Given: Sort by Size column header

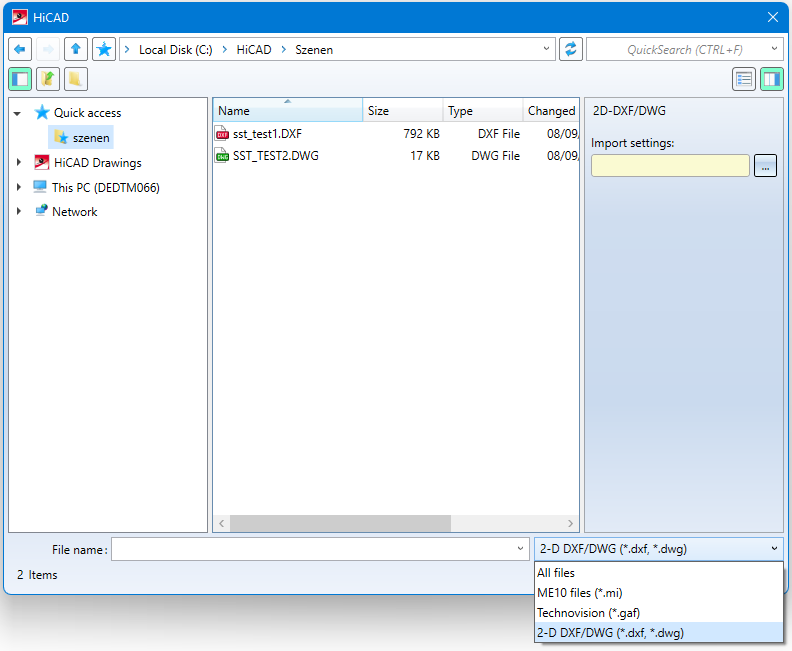Looking at the screenshot, I should tap(403, 110).
